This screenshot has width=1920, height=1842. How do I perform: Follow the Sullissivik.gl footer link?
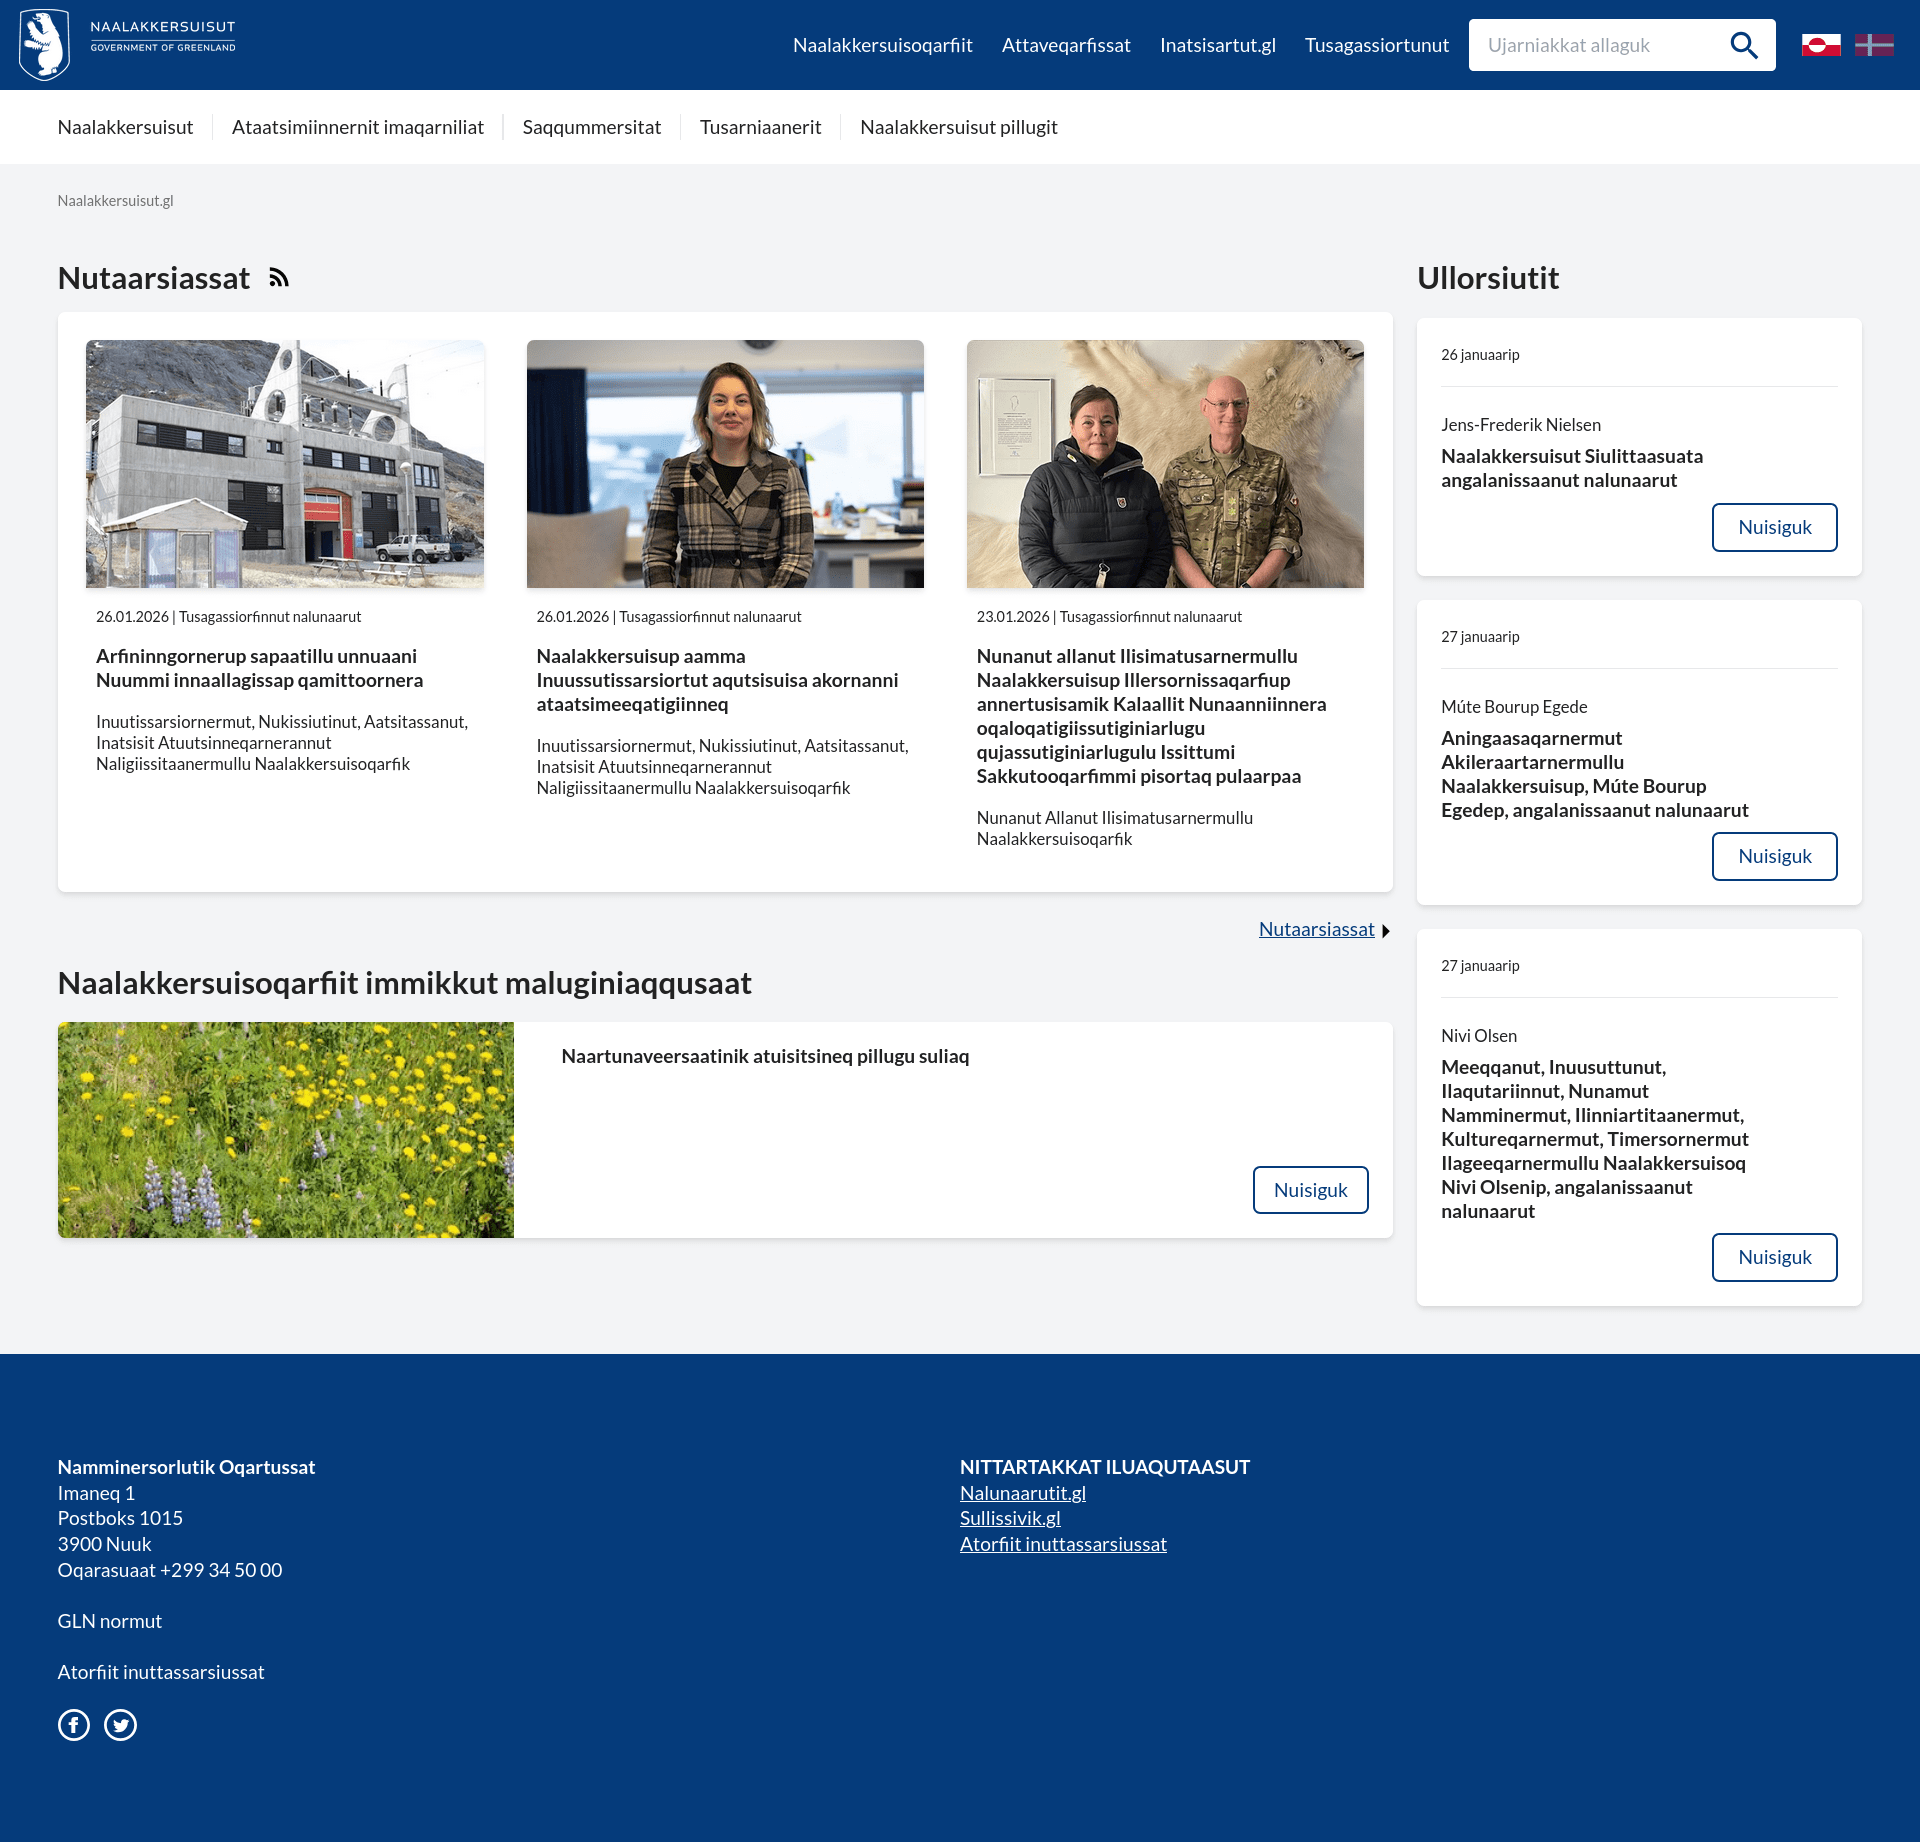1010,1518
